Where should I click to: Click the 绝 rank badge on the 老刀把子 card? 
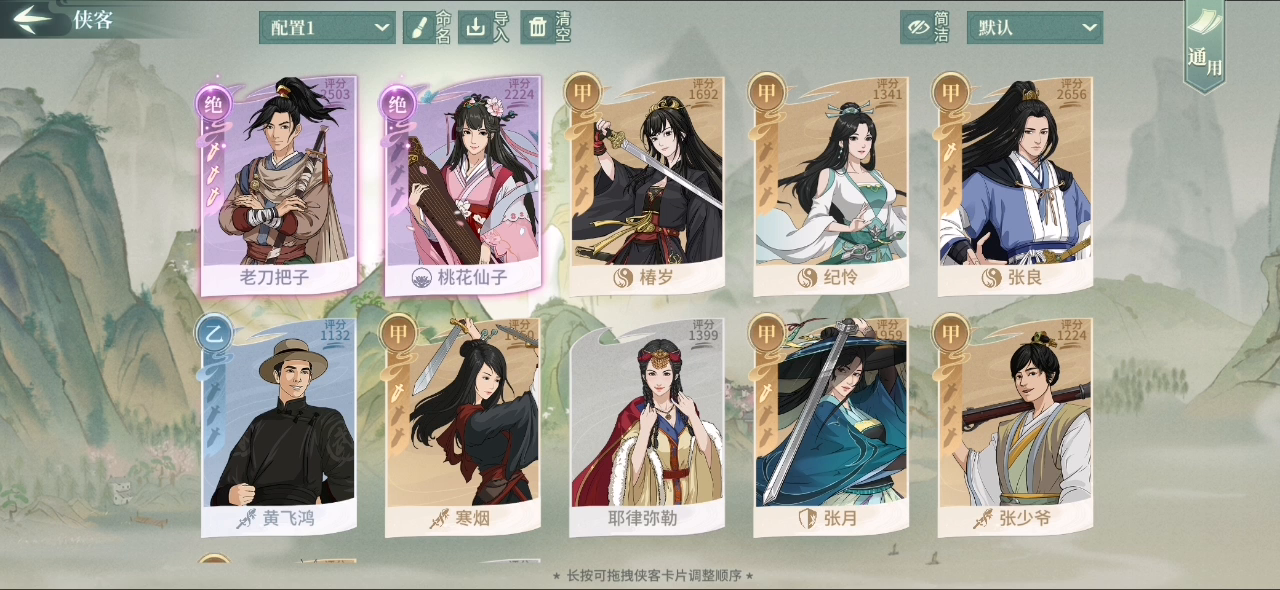[213, 103]
